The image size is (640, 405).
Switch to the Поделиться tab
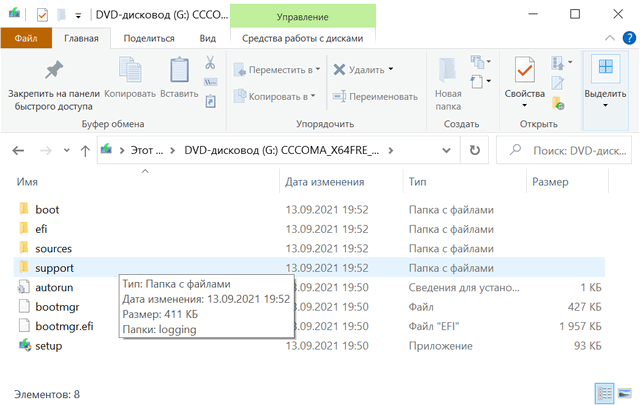149,38
